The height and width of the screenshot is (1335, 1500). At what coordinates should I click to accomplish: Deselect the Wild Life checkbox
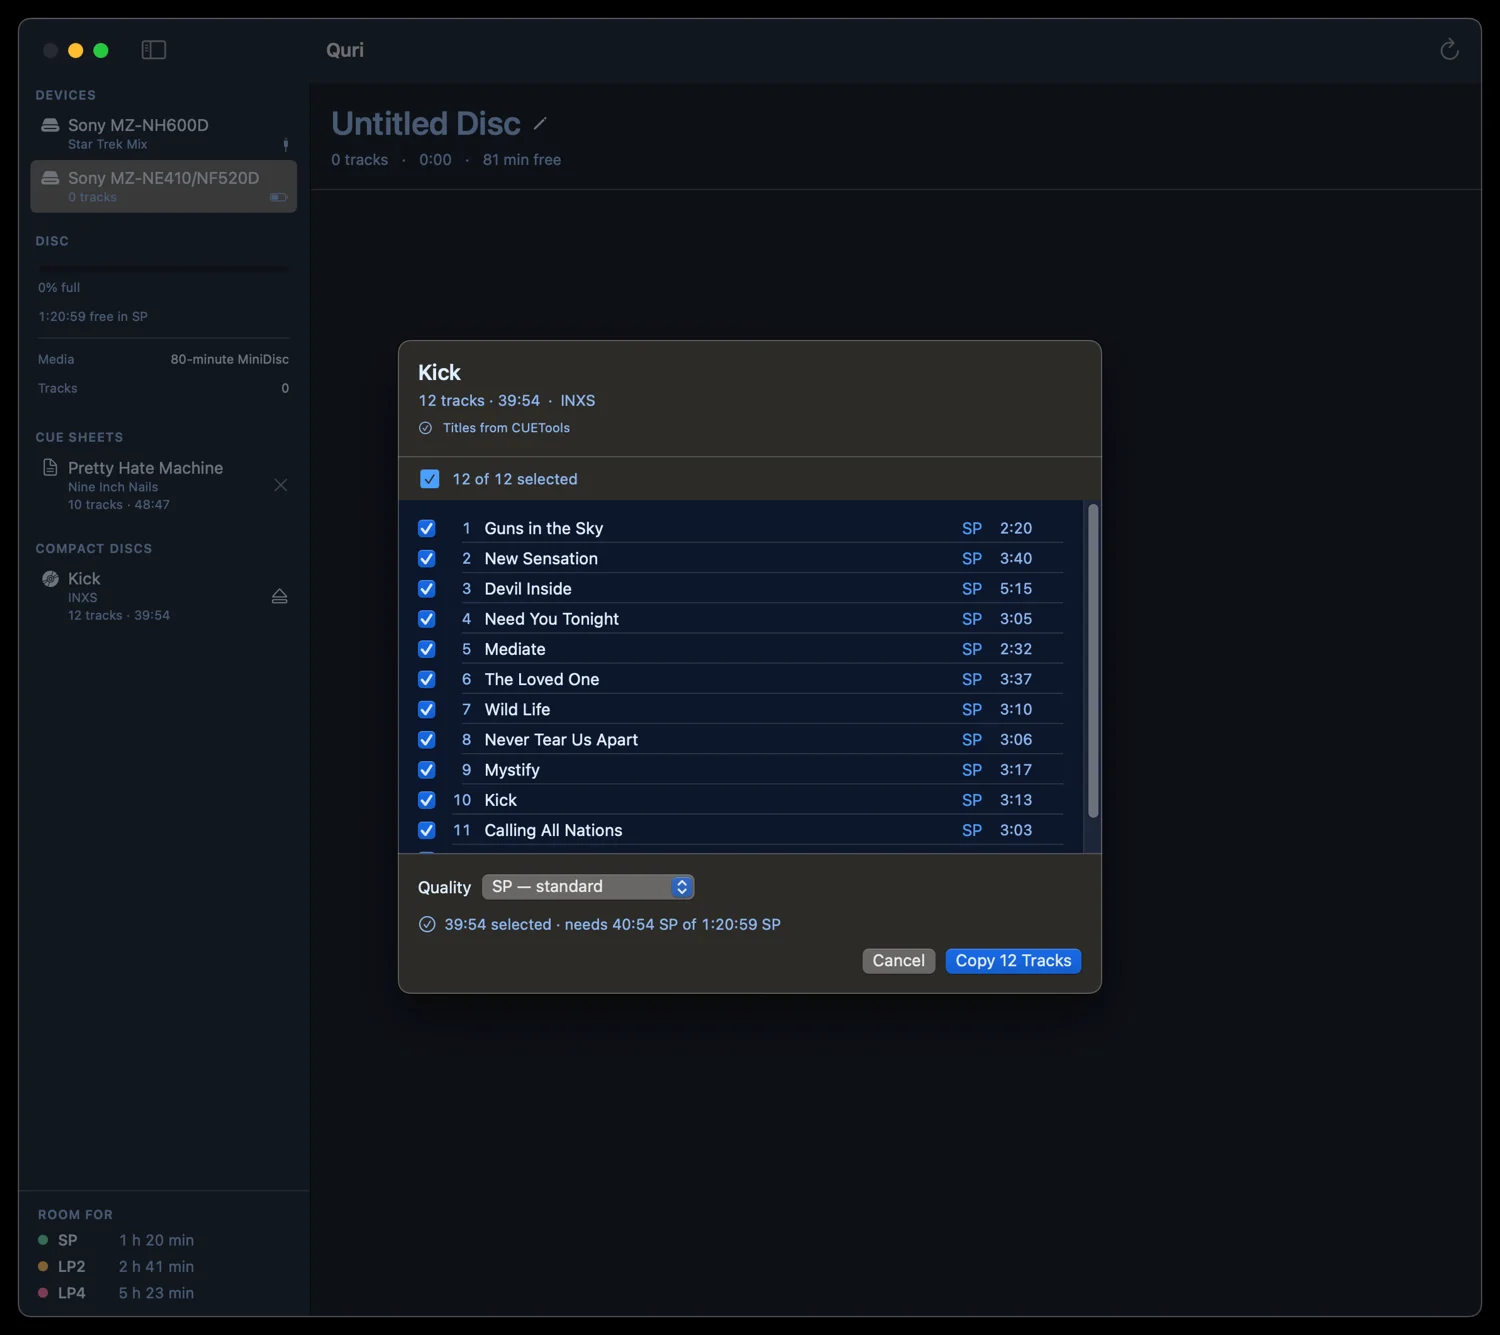(x=427, y=710)
